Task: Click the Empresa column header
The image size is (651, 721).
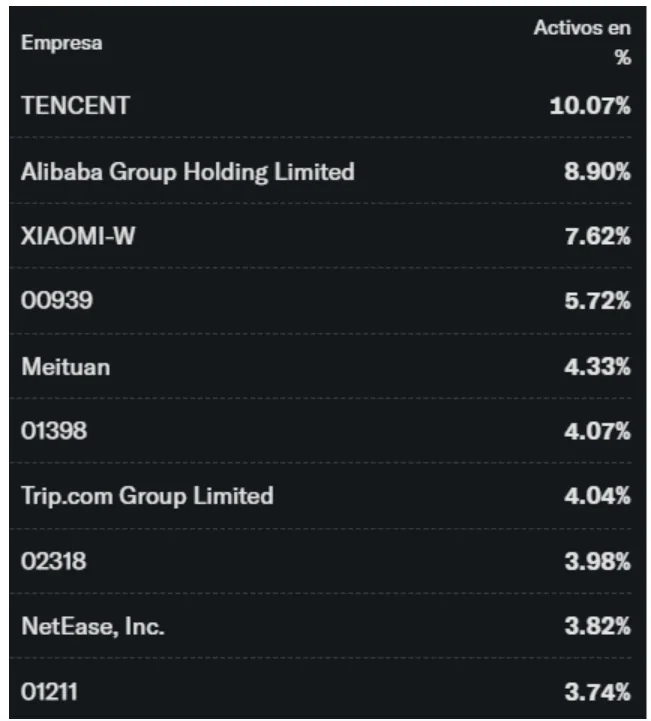Action: click(62, 43)
